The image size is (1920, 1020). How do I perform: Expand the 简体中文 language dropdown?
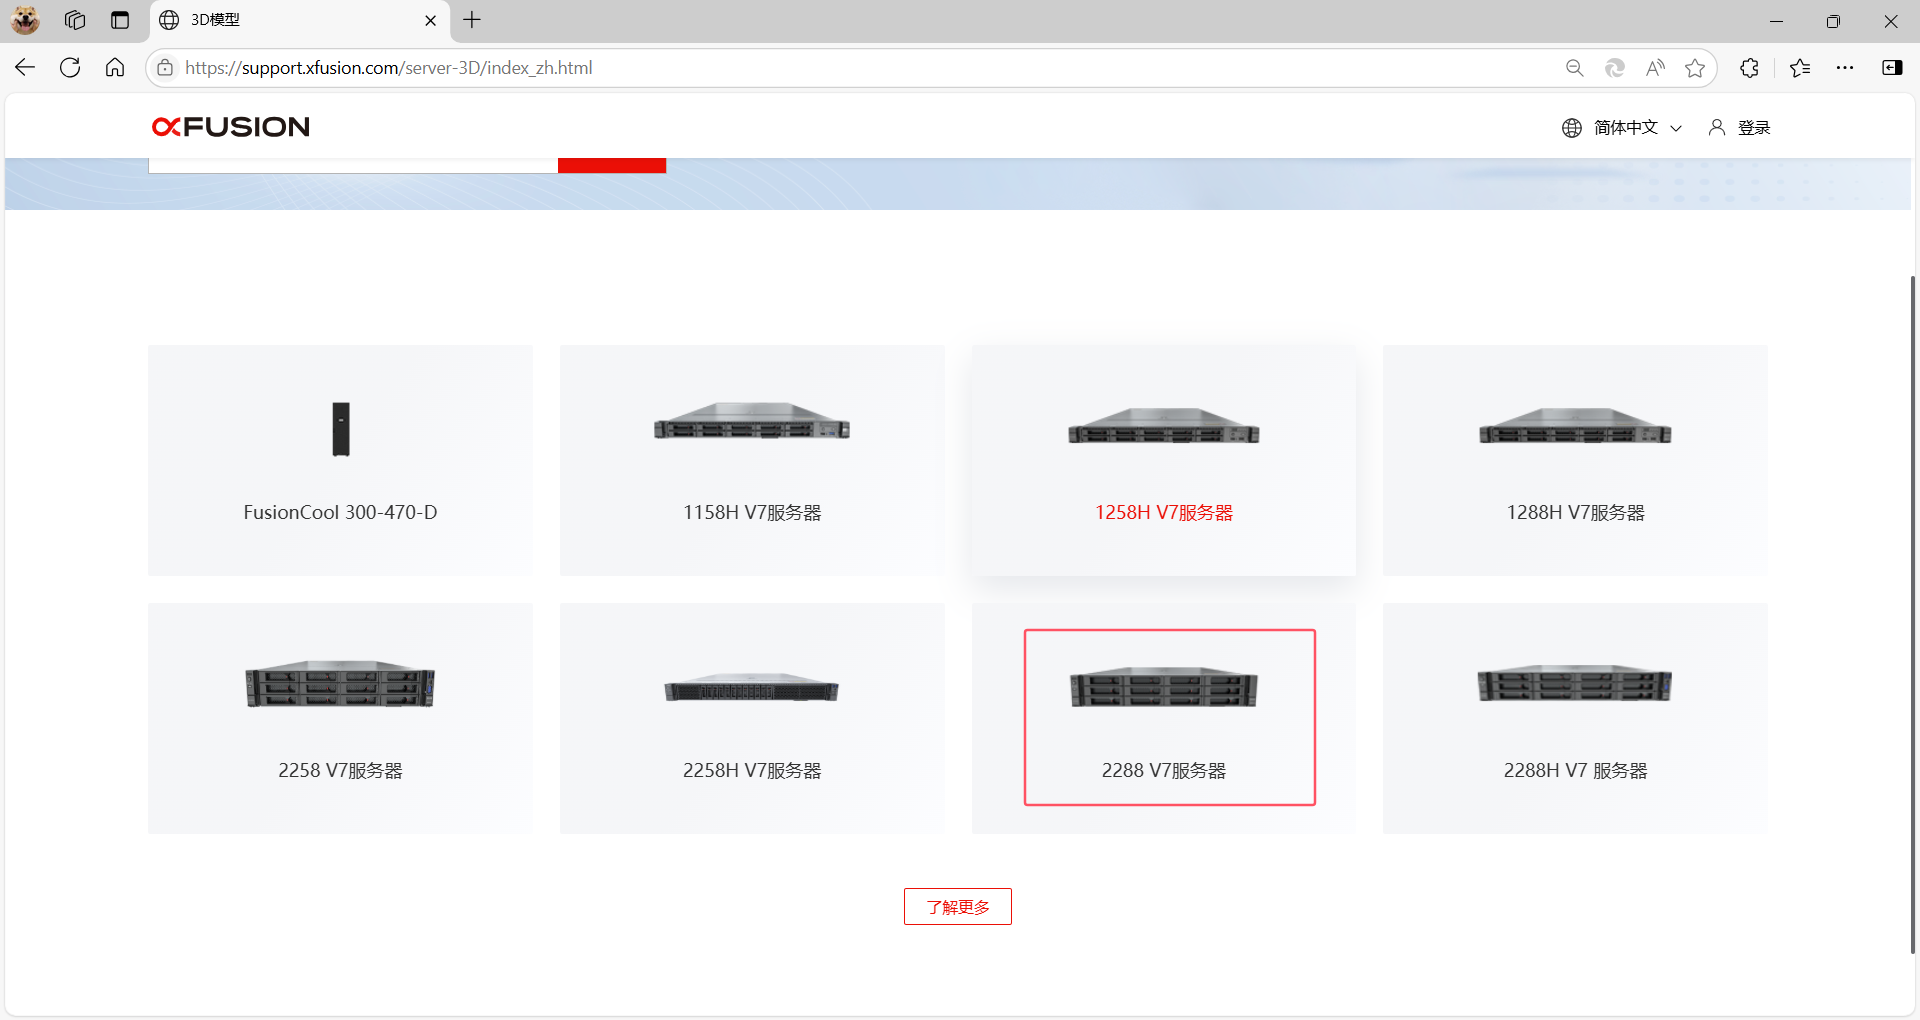click(x=1637, y=128)
